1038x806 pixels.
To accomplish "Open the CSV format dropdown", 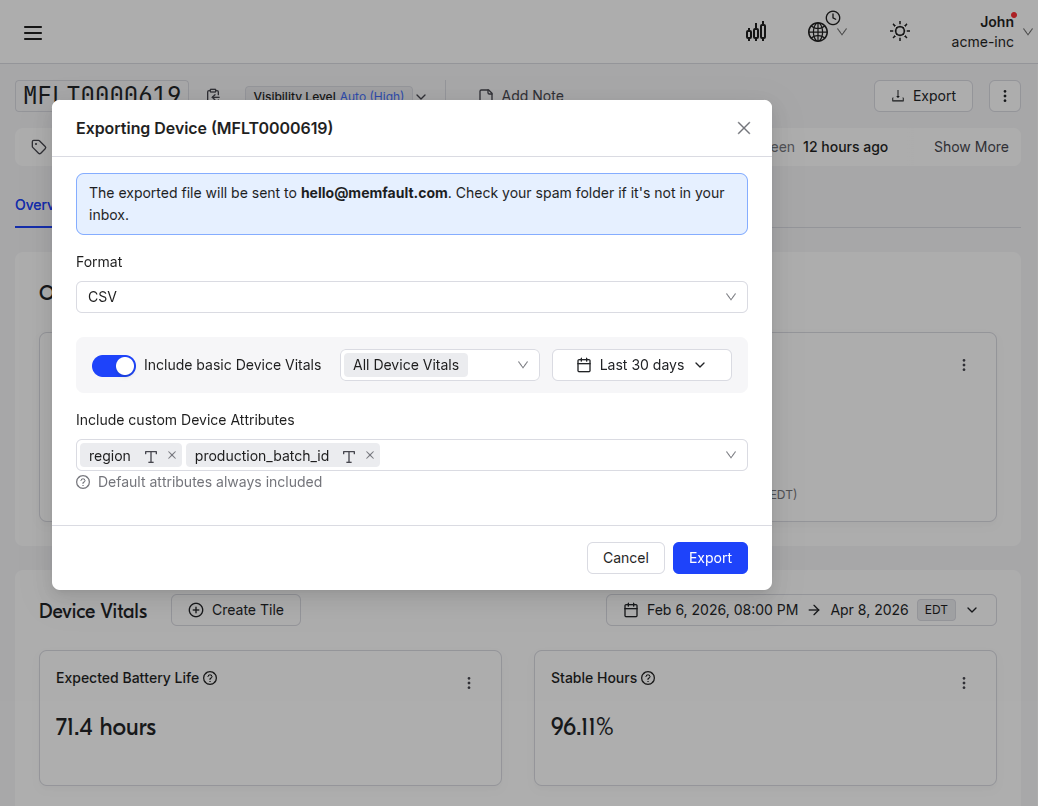I will click(411, 297).
